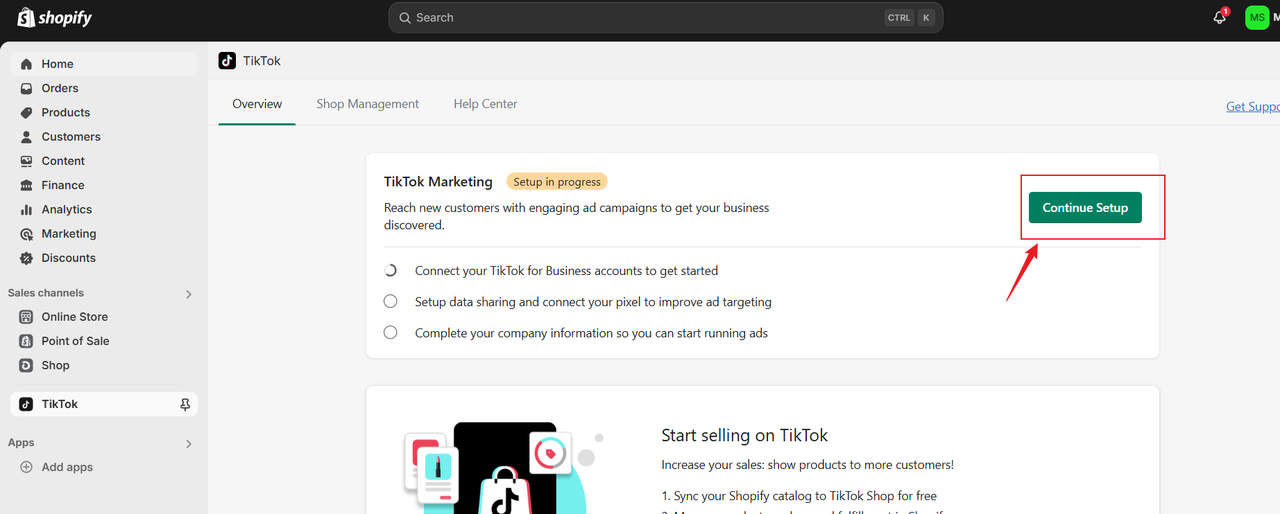The image size is (1280, 514).
Task: Click the Start selling on TikTok heading
Action: click(x=745, y=435)
